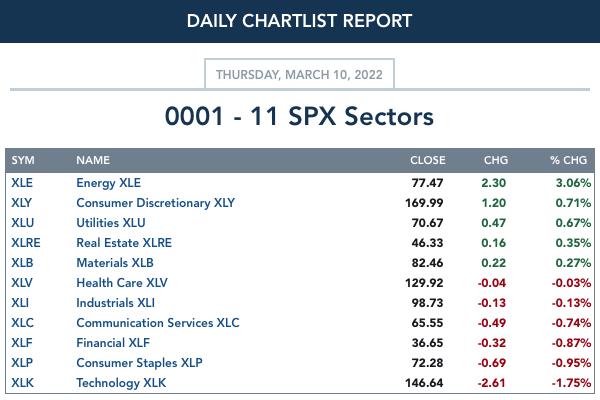Click the XLF symbol link
This screenshot has width=600, height=400.
(21, 343)
